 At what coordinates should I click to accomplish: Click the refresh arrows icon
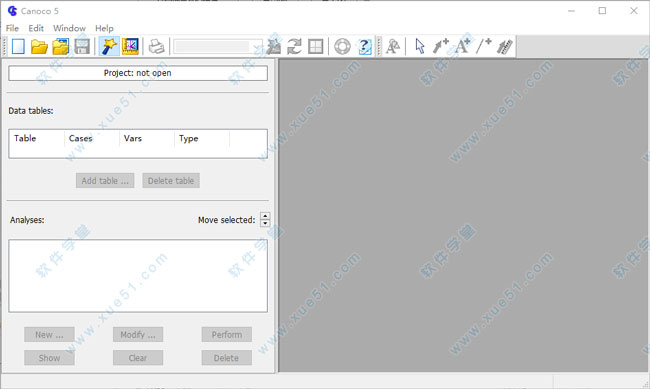tap(294, 46)
